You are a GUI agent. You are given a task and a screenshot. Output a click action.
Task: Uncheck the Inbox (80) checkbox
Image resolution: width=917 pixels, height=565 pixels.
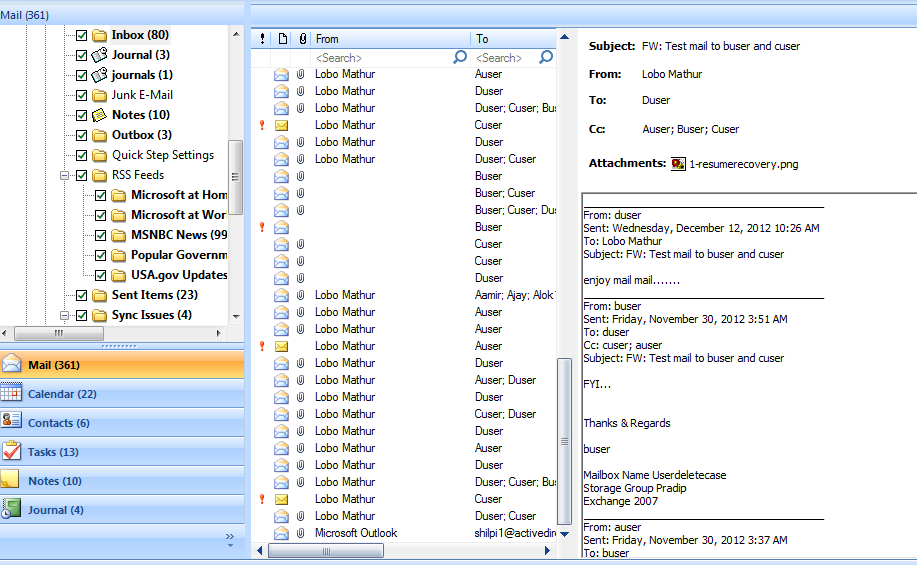click(82, 36)
